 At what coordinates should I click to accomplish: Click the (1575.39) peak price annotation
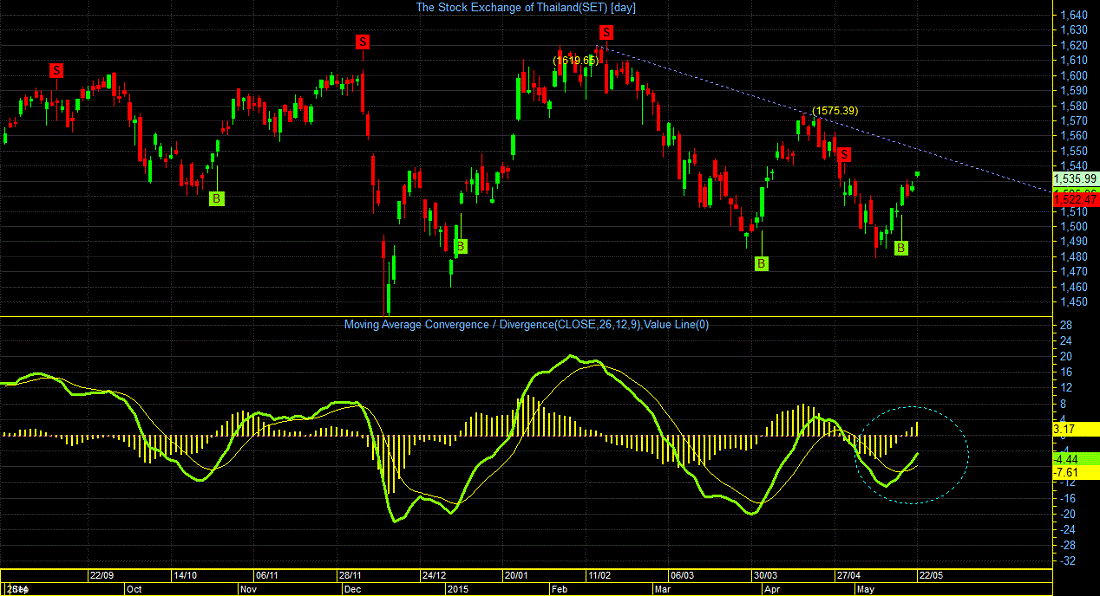(x=835, y=111)
